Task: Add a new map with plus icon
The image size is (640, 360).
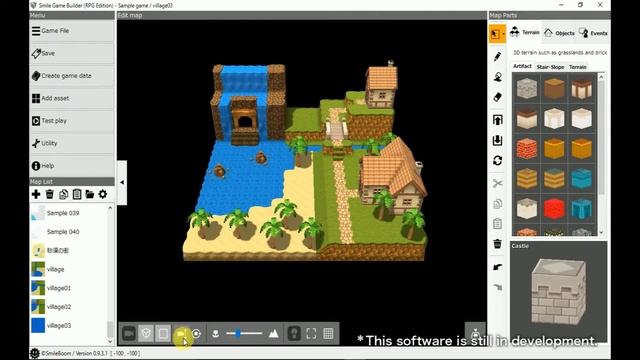Action: click(x=36, y=194)
